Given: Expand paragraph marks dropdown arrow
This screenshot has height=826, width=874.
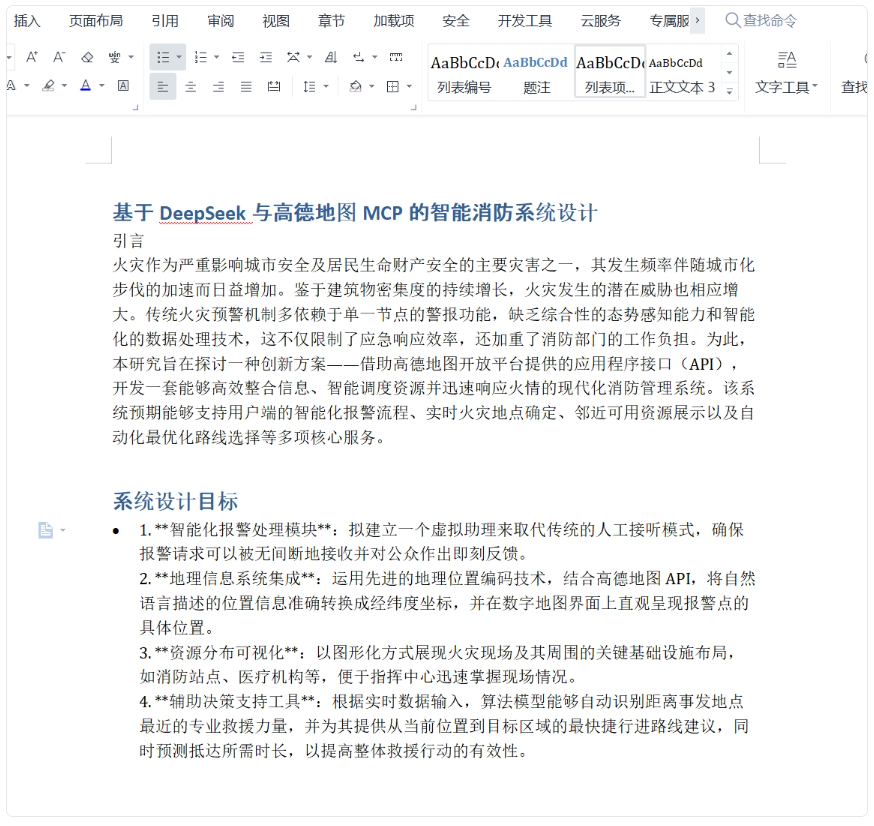Looking at the screenshot, I should click(x=375, y=57).
